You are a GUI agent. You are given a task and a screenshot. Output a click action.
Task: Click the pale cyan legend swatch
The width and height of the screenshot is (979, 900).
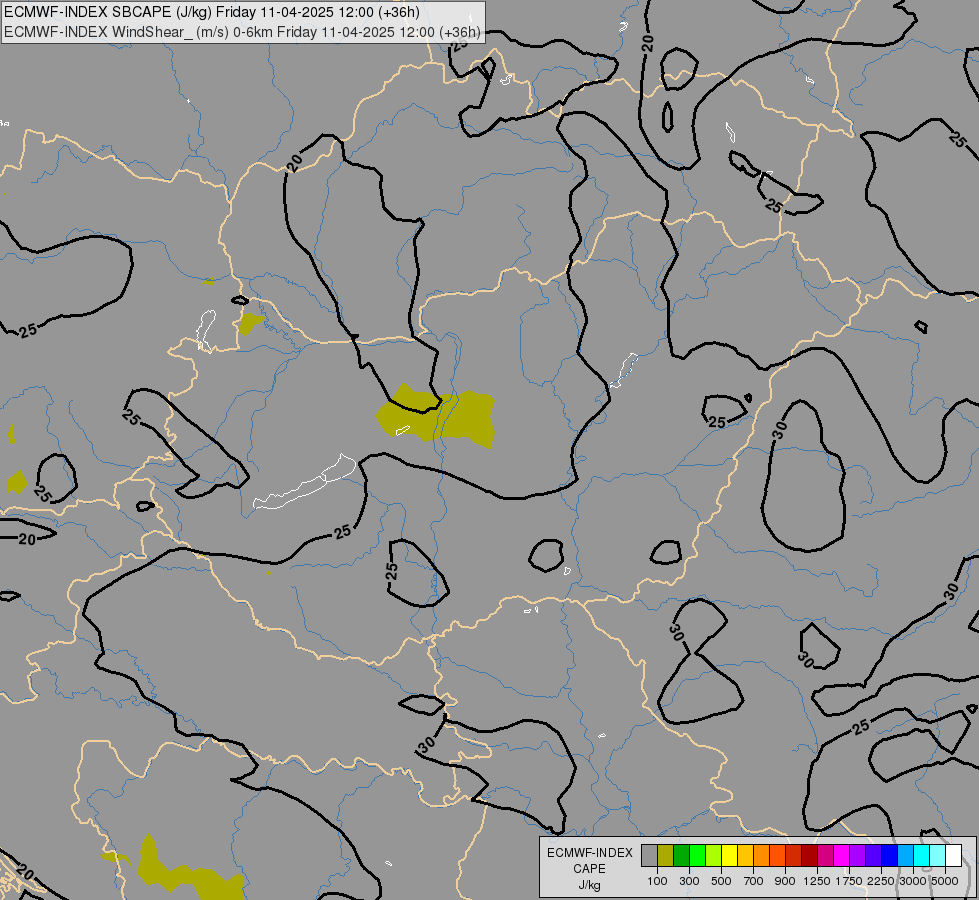[x=937, y=855]
